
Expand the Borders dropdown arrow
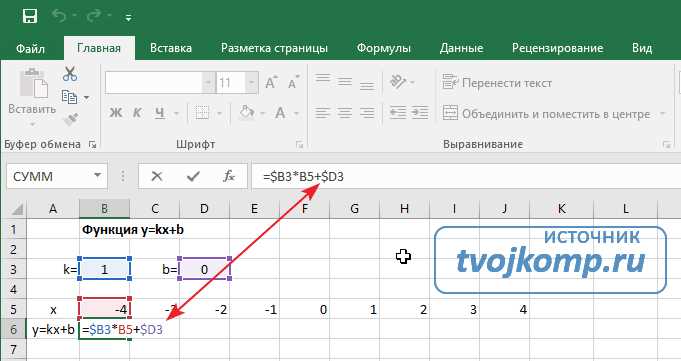219,114
